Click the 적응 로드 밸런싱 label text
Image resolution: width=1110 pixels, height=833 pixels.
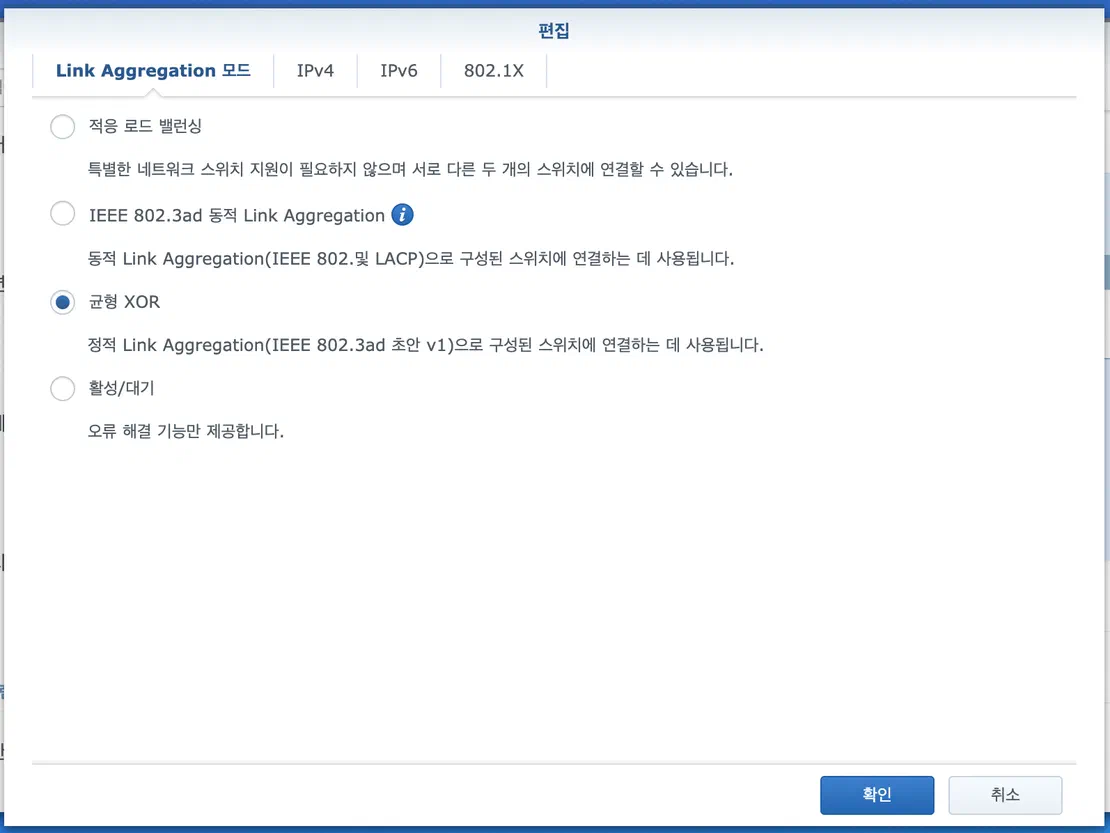click(x=145, y=126)
